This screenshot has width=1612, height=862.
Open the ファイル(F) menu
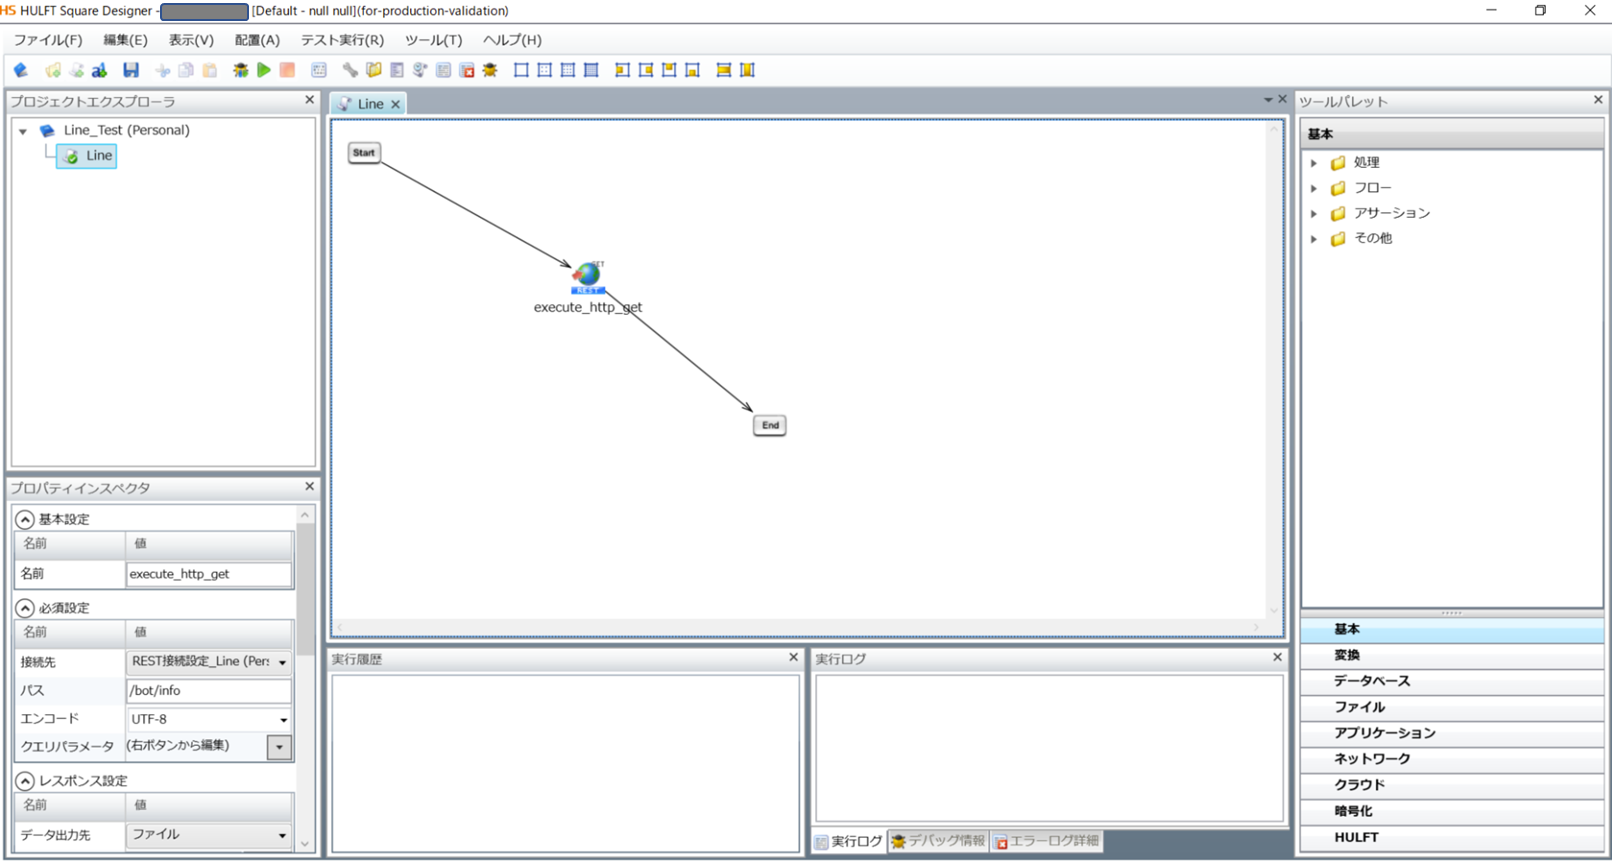[x=47, y=40]
